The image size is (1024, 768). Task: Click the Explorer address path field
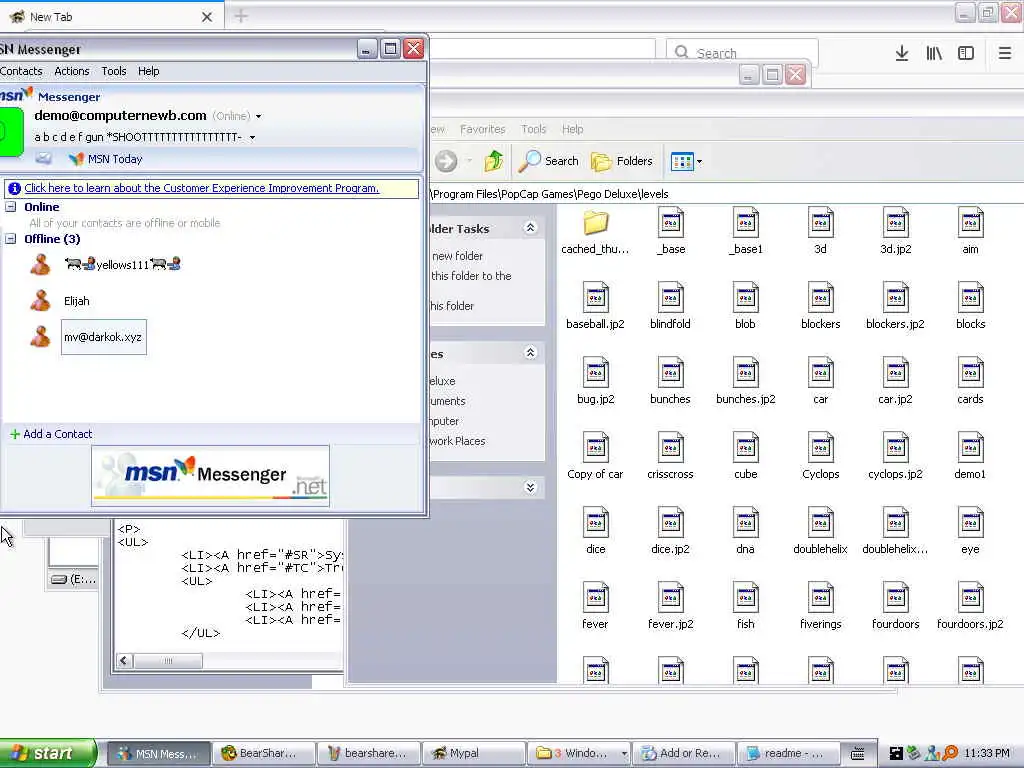pos(725,193)
